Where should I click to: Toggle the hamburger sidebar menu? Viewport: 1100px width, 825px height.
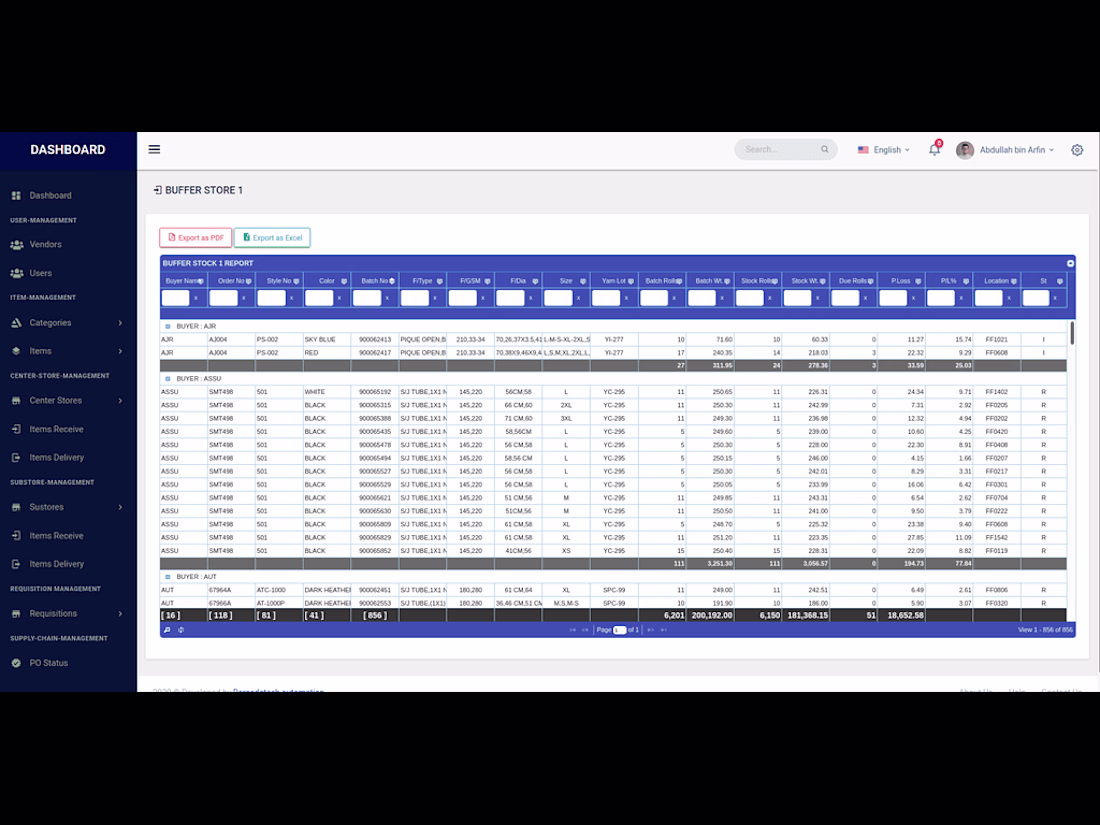[x=154, y=149]
